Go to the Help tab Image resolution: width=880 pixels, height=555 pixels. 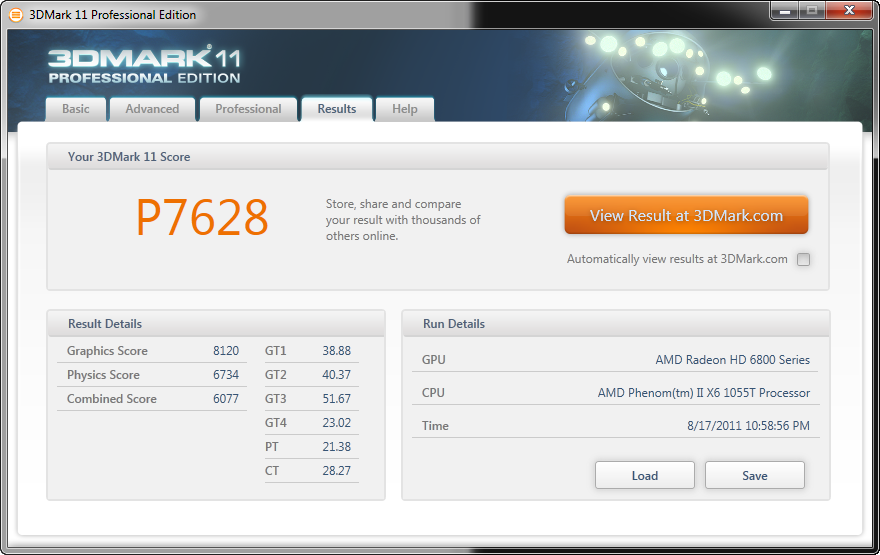pos(405,109)
